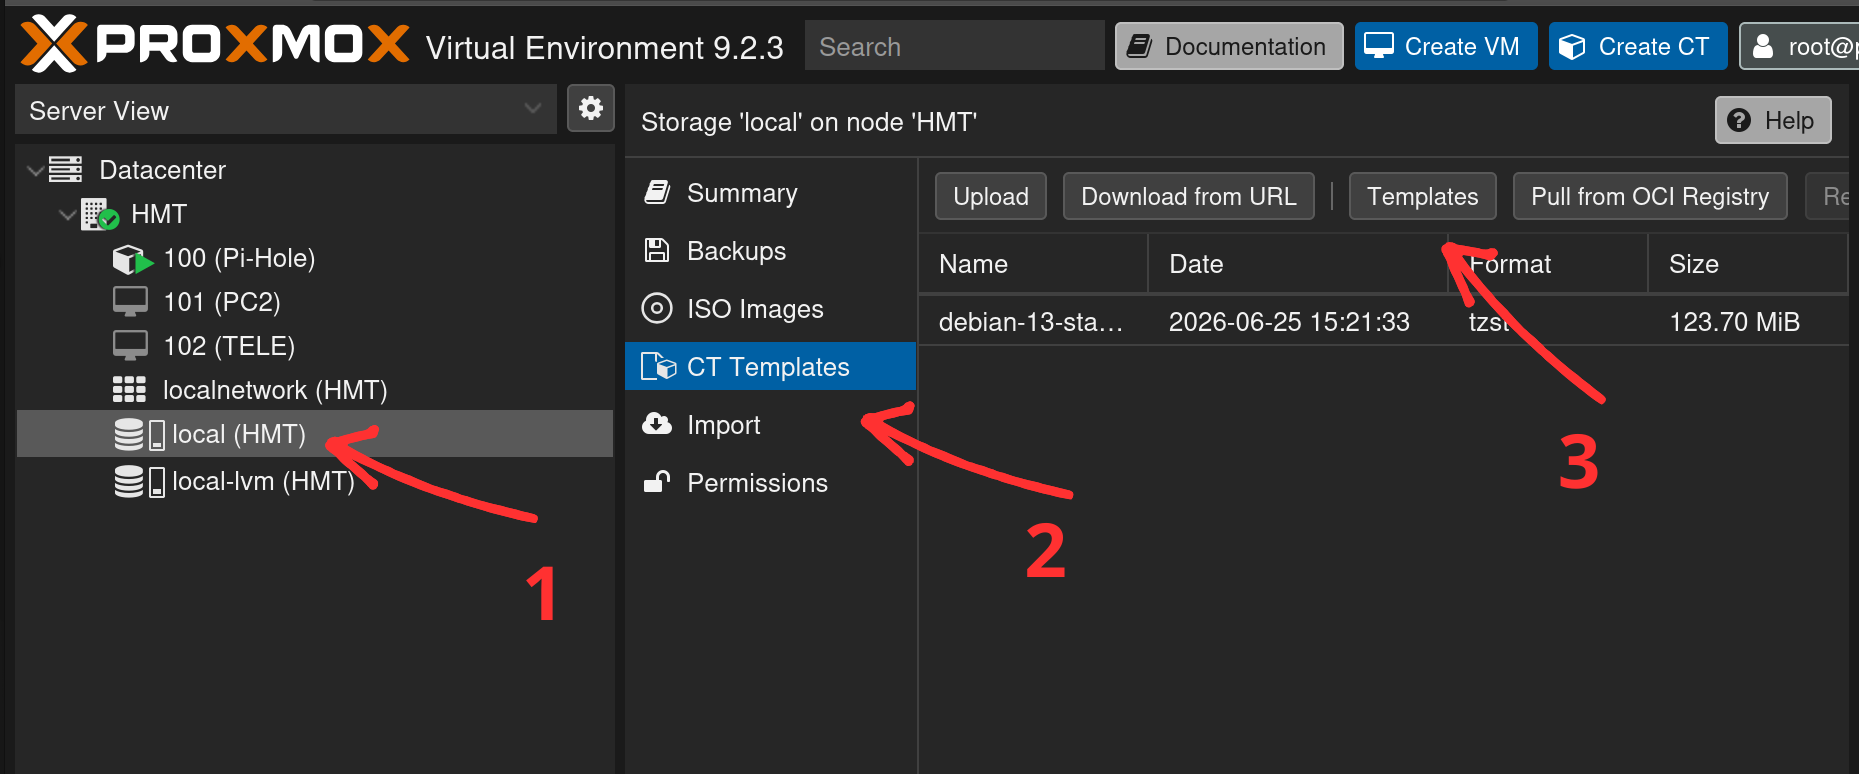Click the Create CT cube icon

1572,46
